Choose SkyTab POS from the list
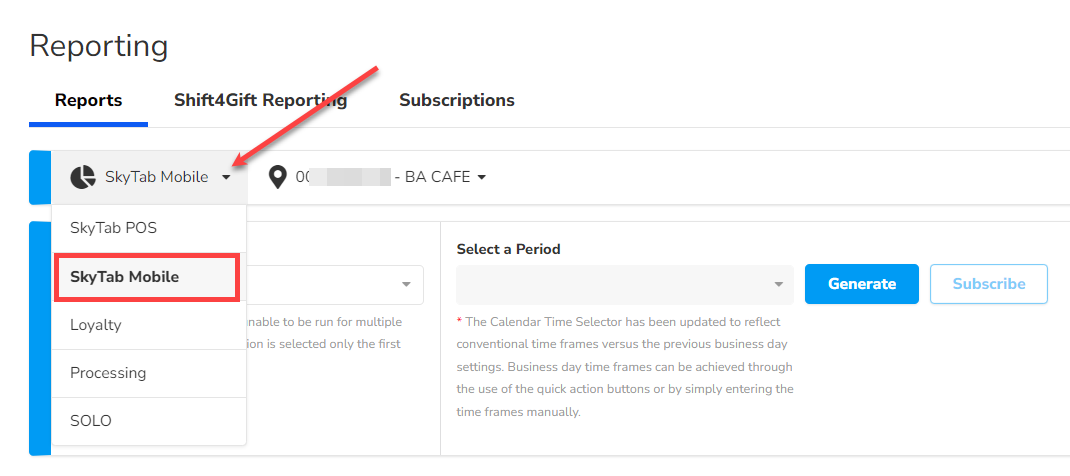 click(113, 228)
